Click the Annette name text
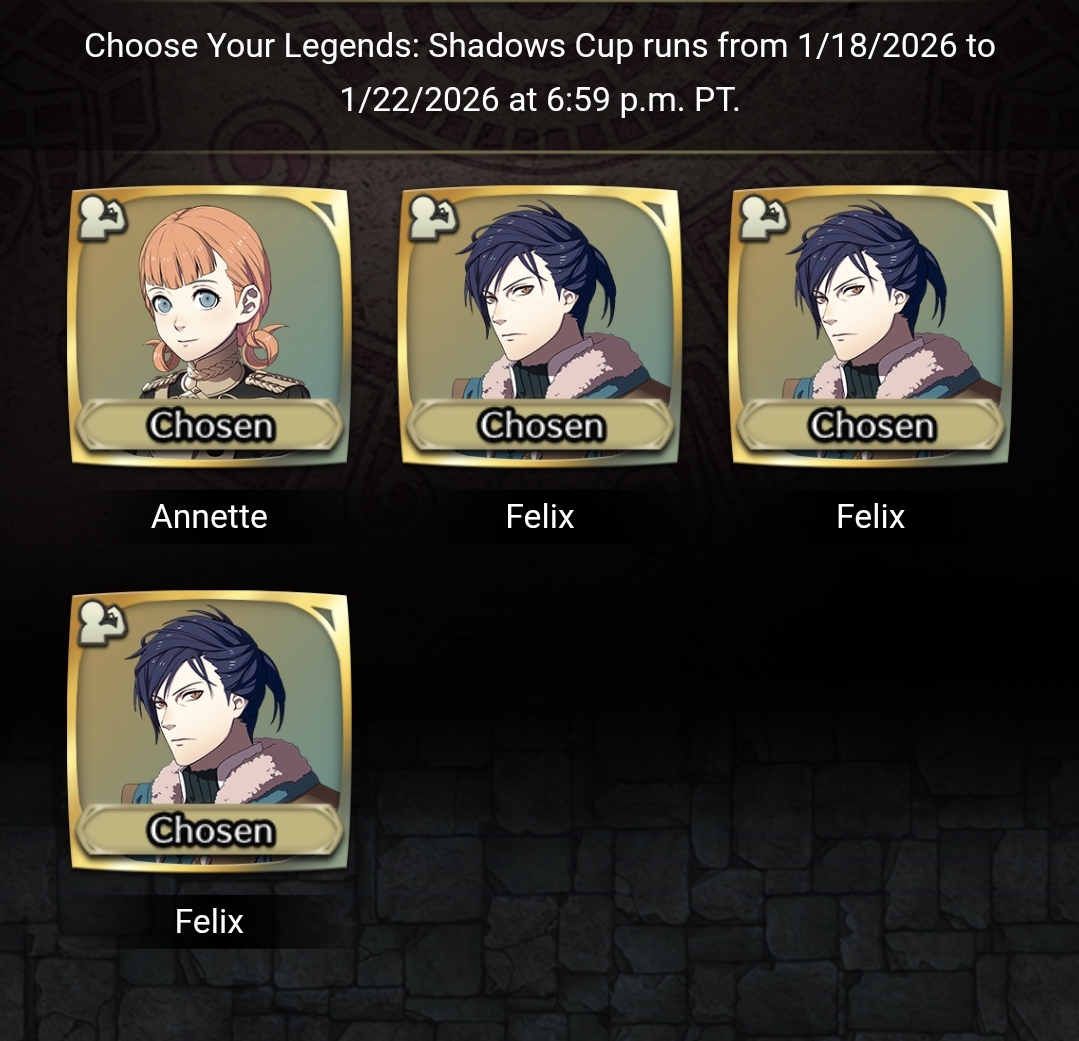The width and height of the screenshot is (1079, 1041). pyautogui.click(x=209, y=517)
